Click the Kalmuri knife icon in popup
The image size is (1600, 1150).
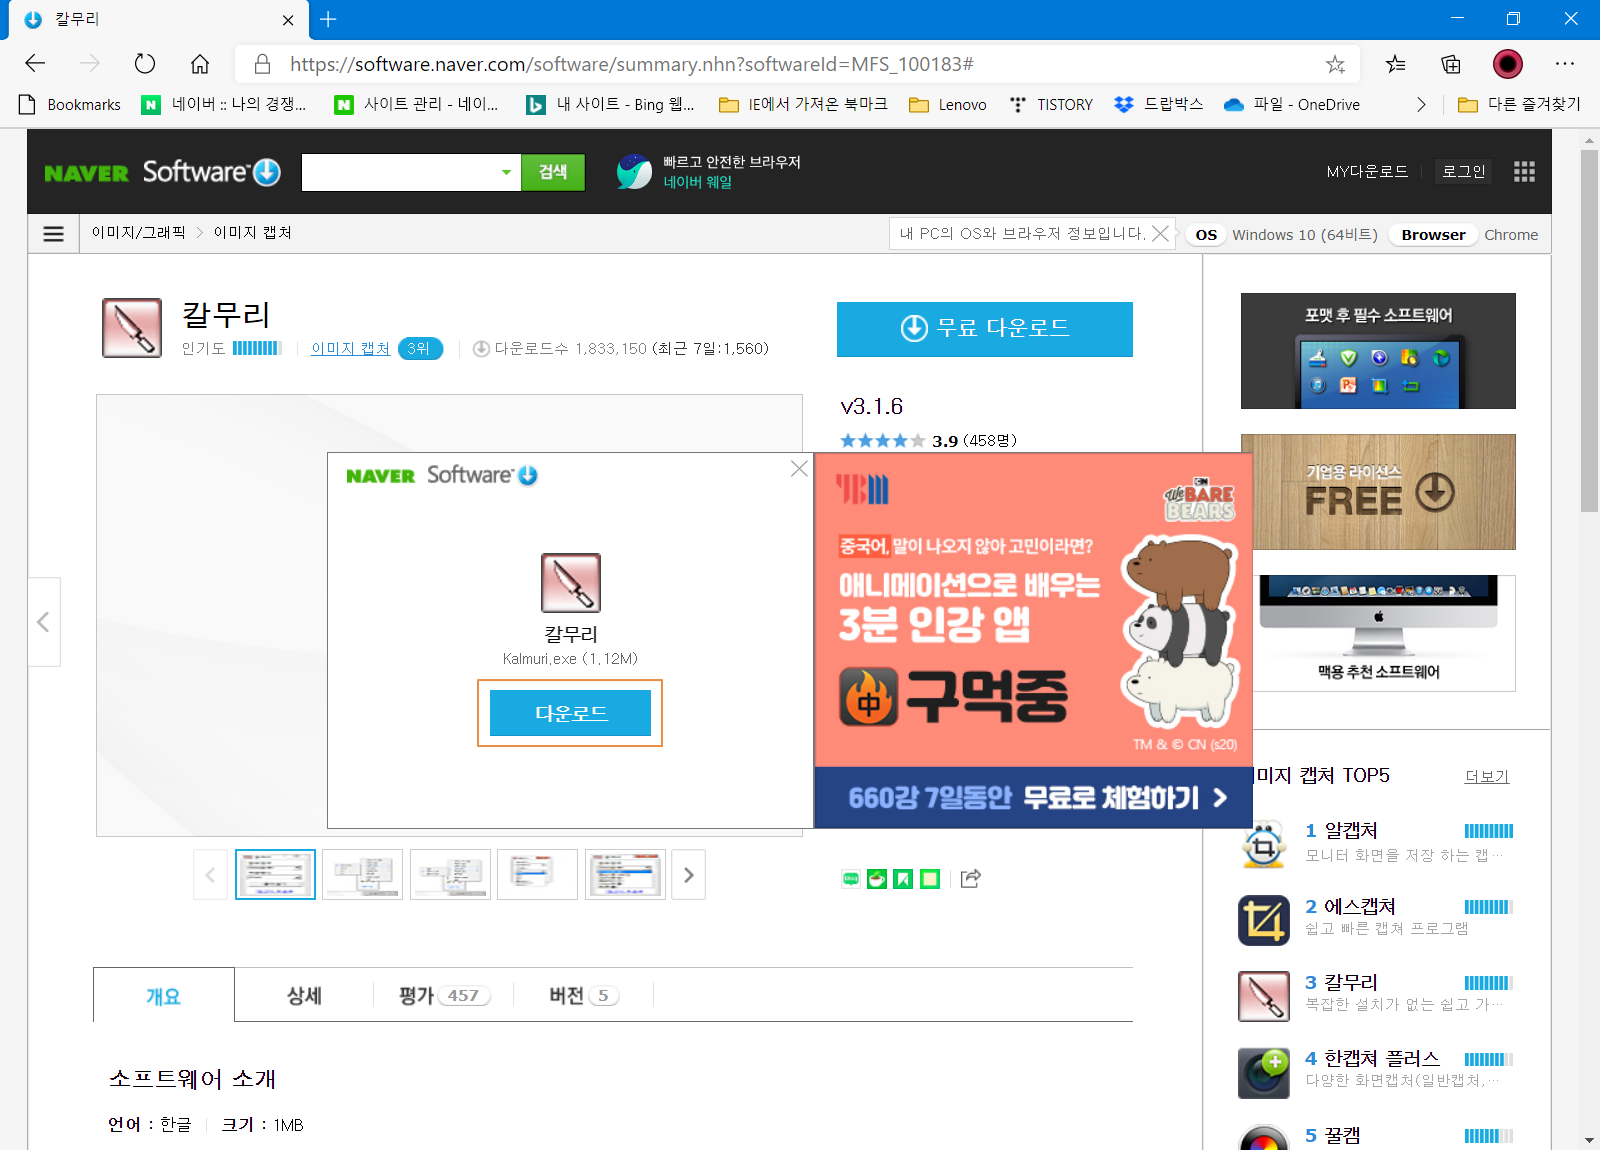pyautogui.click(x=571, y=583)
